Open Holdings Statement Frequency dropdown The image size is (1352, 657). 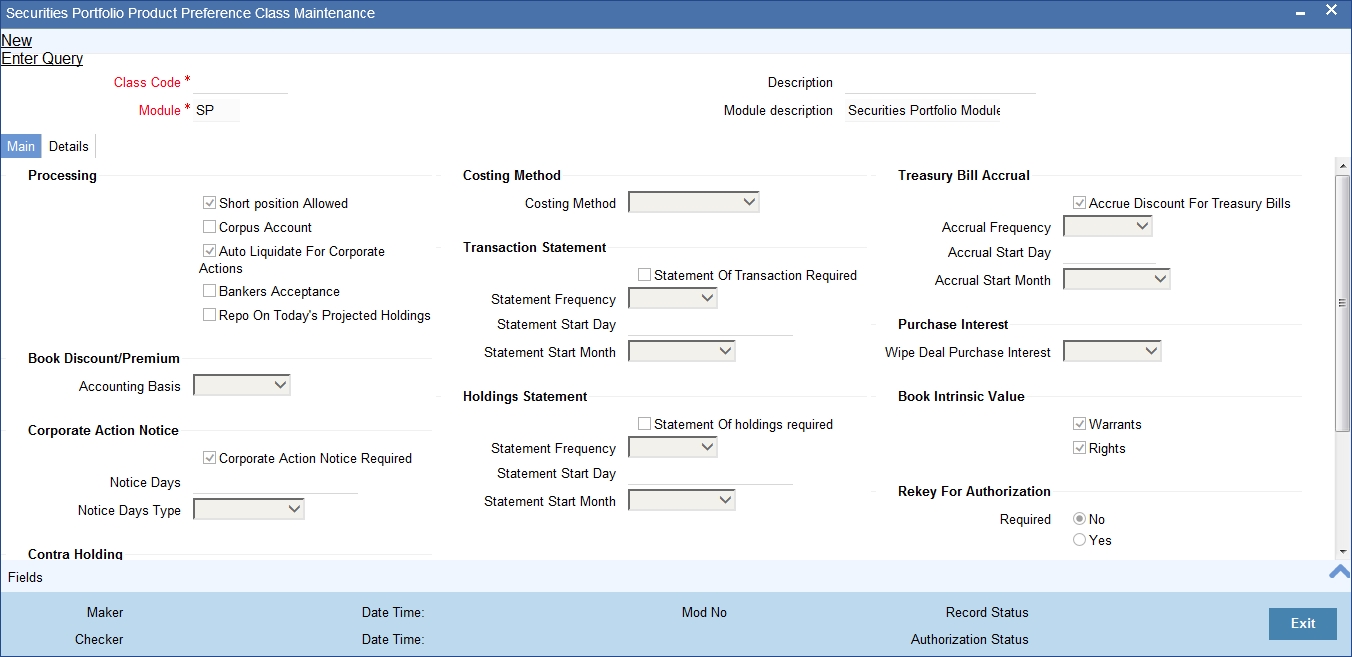coord(673,448)
